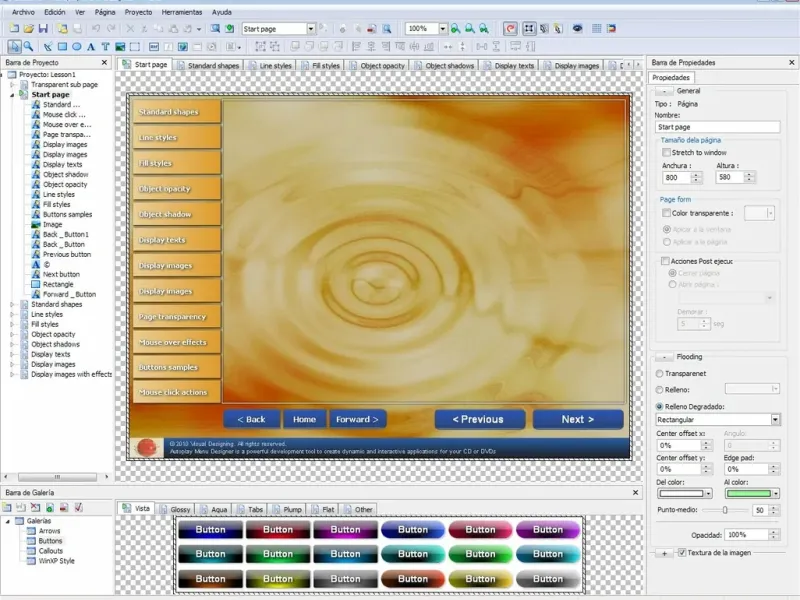Enable the 'Stretch to window' checkbox
This screenshot has height=600, width=800.
667,152
